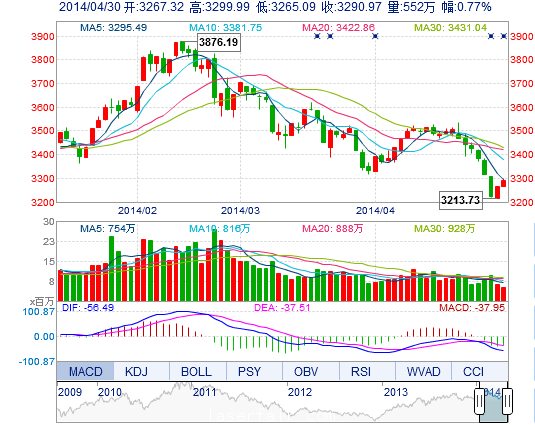Select the BOLL indicator tab
This screenshot has height=425, width=535.
point(198,371)
